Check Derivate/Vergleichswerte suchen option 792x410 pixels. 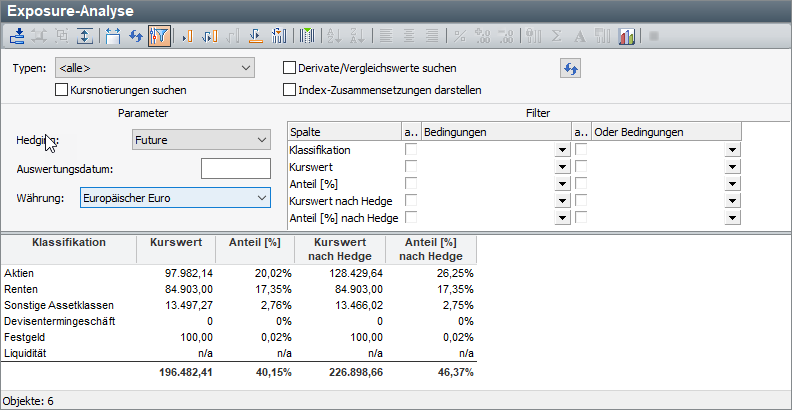(290, 68)
